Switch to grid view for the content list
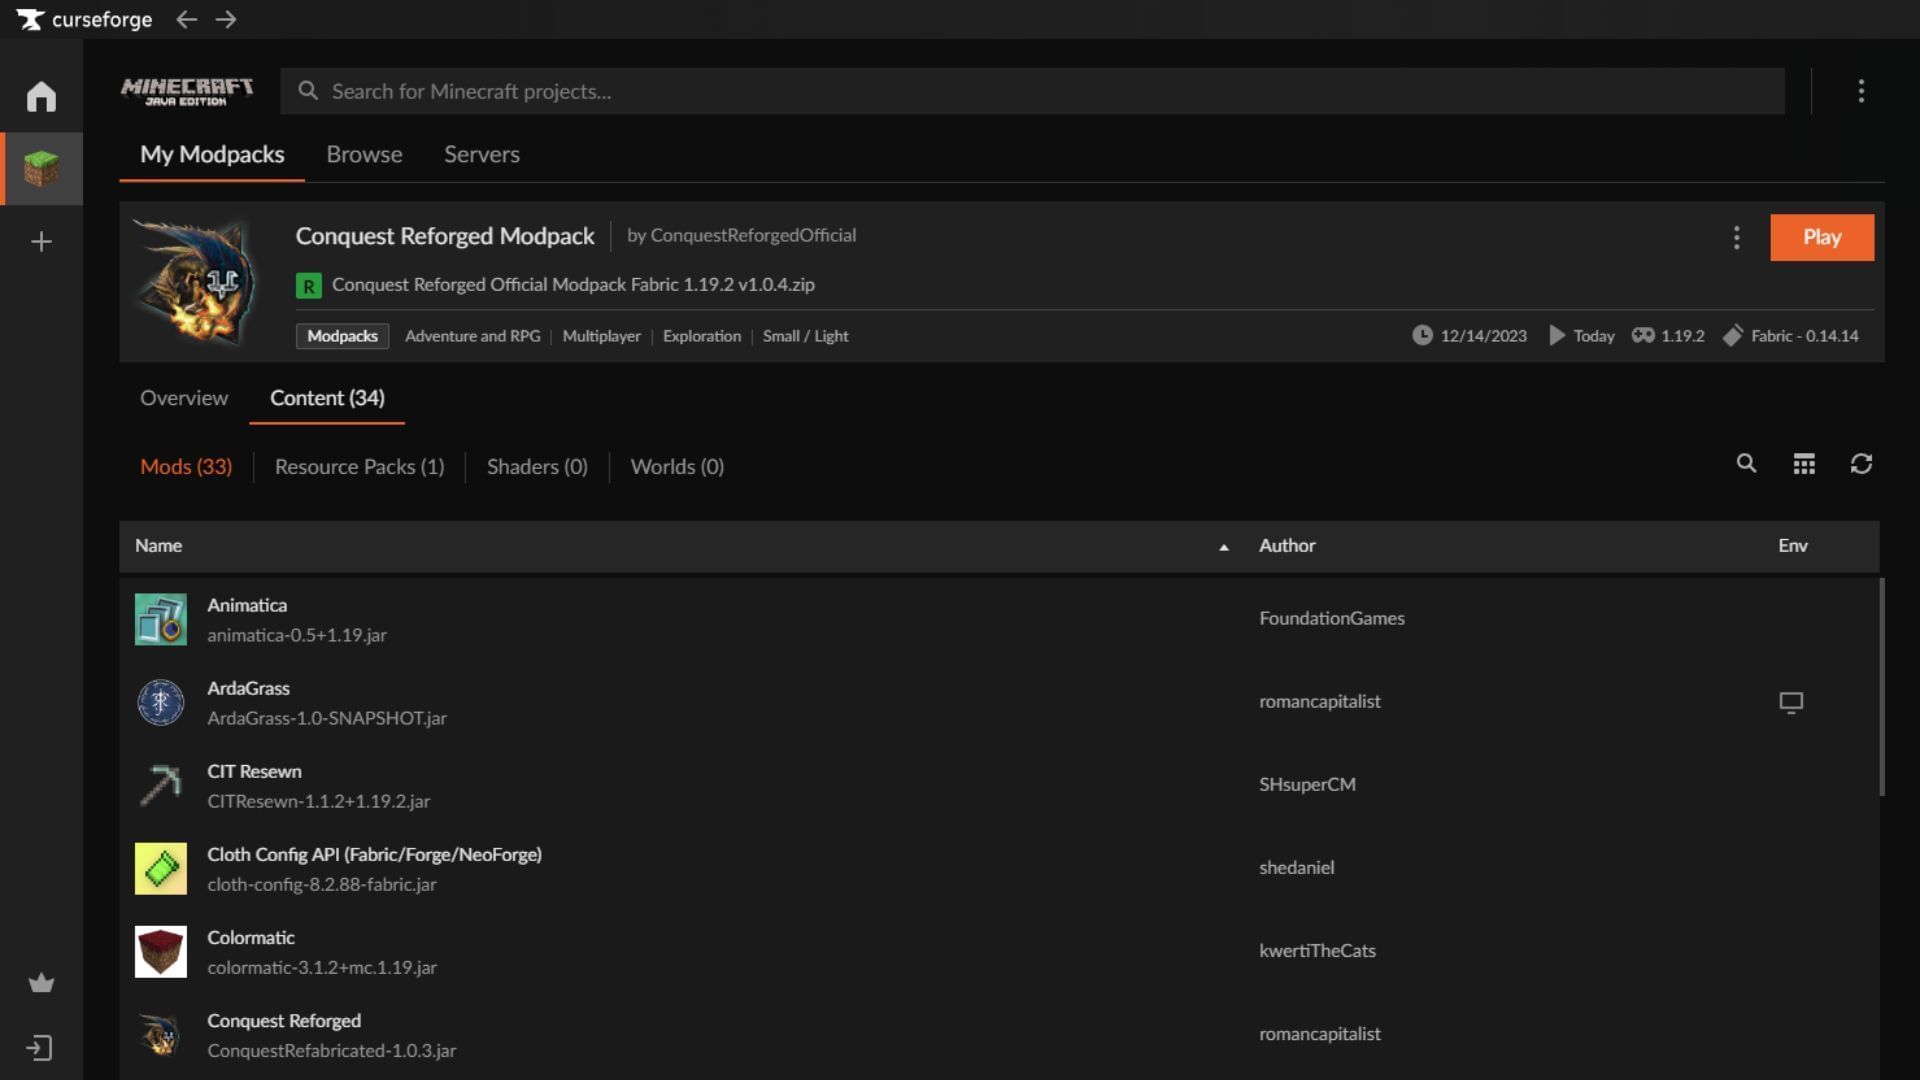This screenshot has height=1080, width=1920. point(1804,464)
